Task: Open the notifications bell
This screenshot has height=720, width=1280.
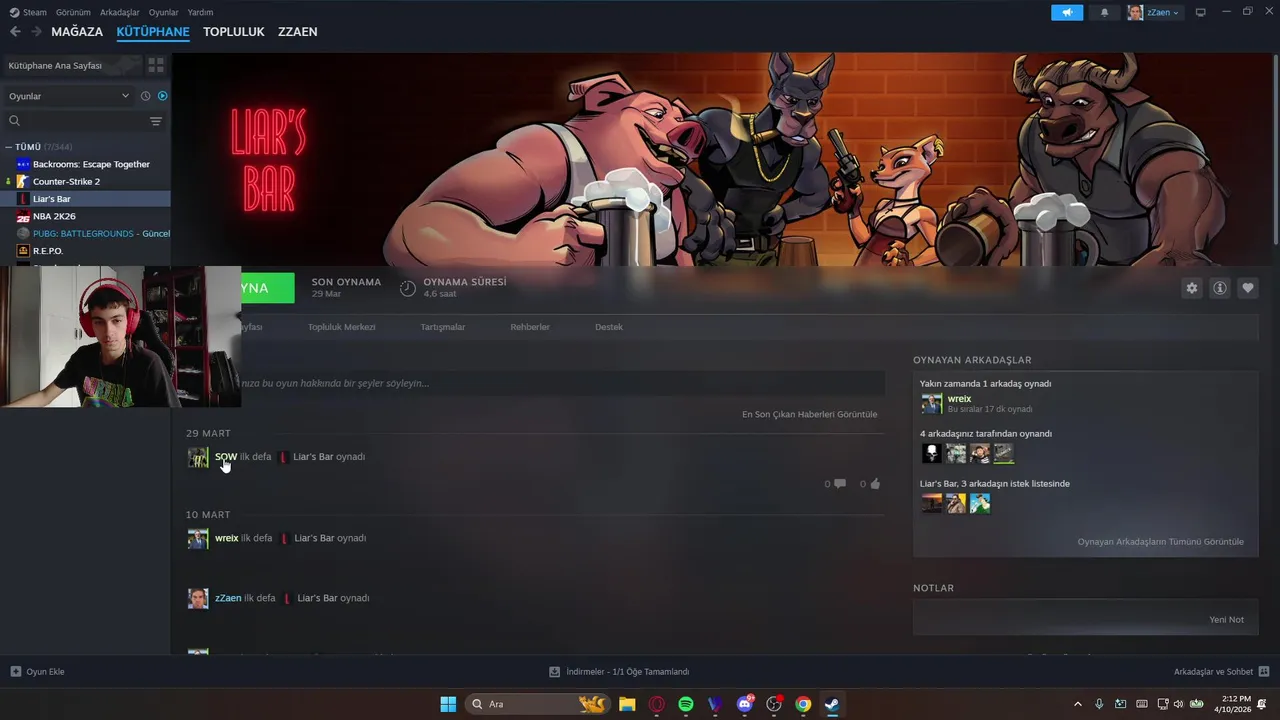Action: [1104, 12]
